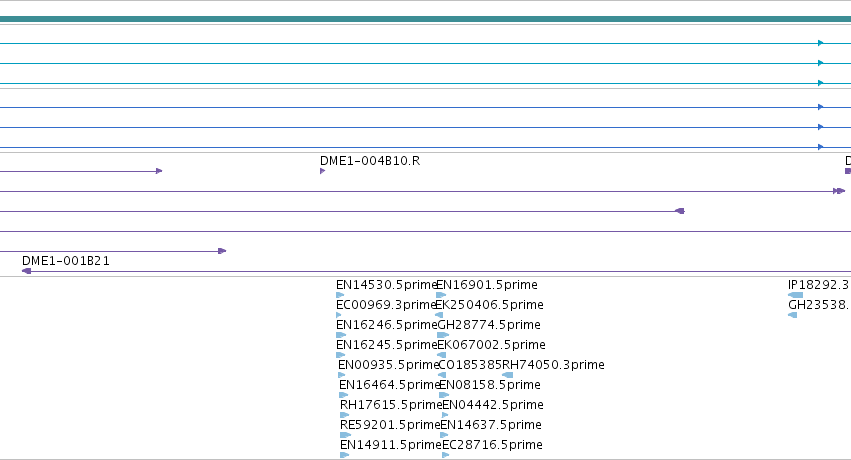This screenshot has height=460, width=851.
Task: Pick the GH28774.5prime feature label
Action: point(489,325)
